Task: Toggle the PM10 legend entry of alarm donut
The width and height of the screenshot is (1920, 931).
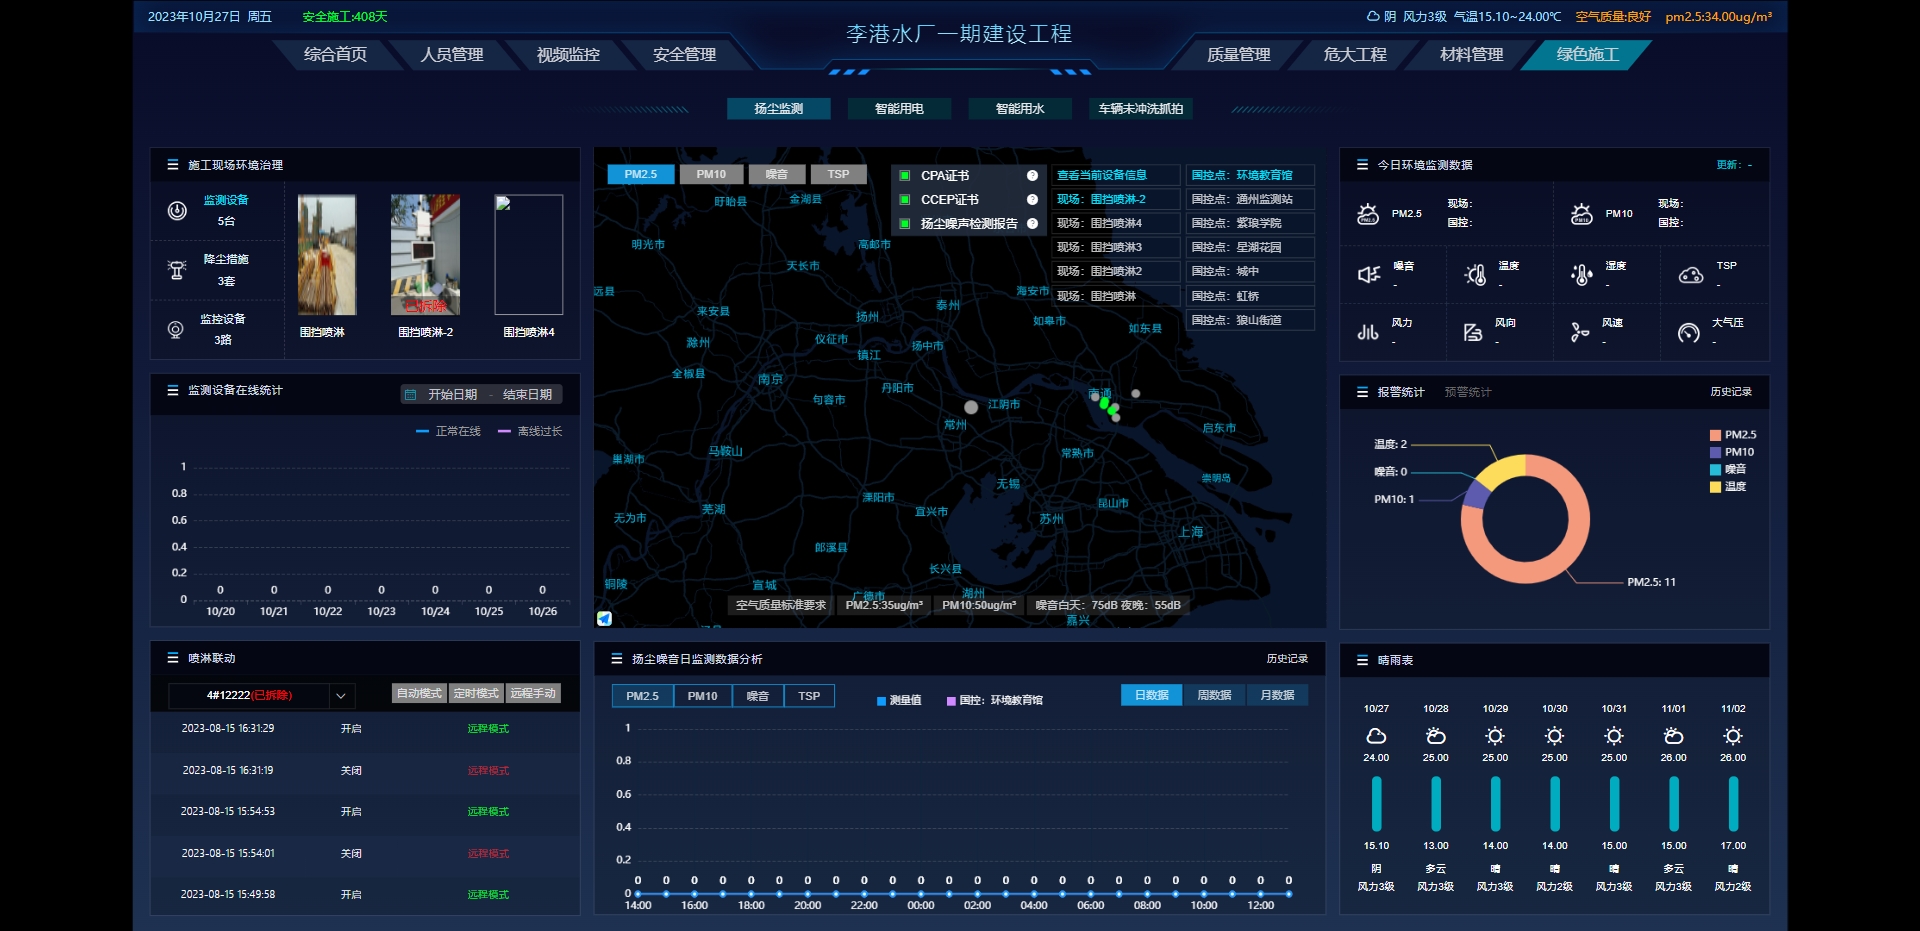Action: 1732,452
